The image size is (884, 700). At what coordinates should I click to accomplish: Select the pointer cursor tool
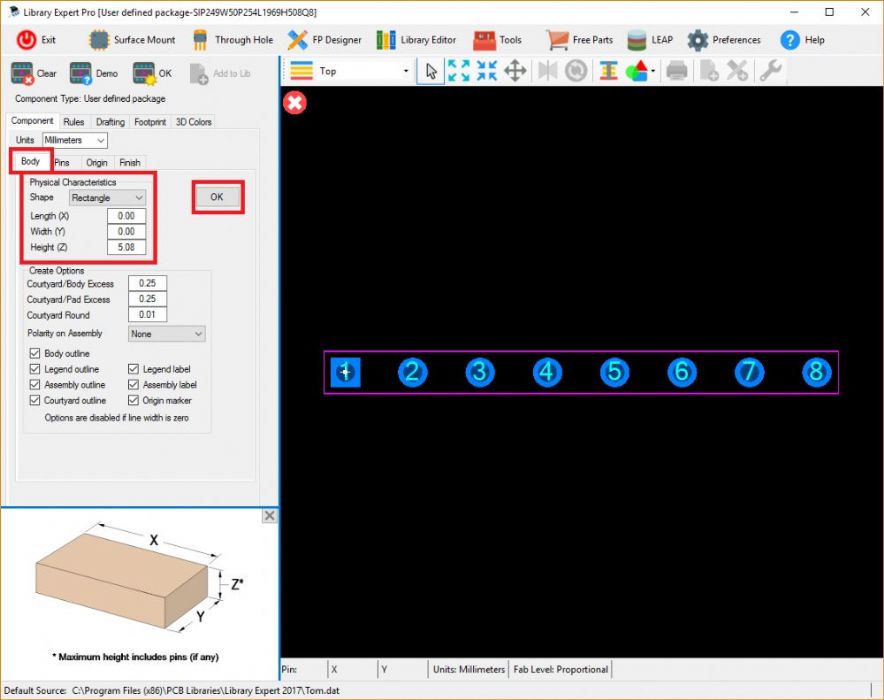[431, 71]
